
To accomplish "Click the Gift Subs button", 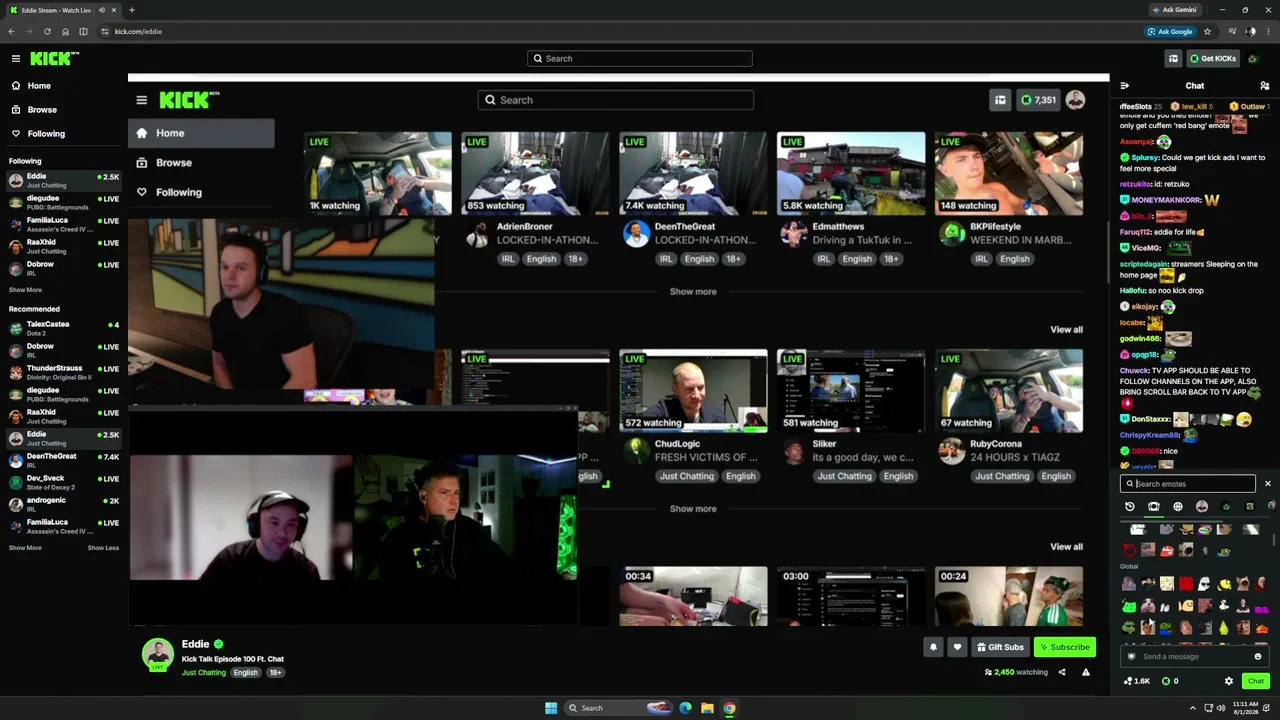I will [x=1000, y=647].
